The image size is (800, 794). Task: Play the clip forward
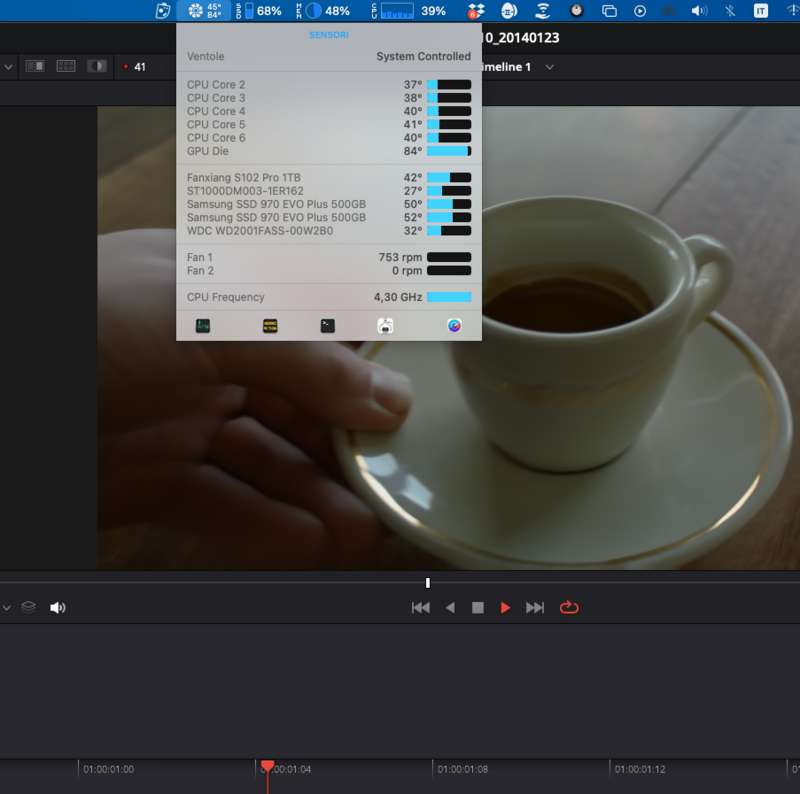(506, 607)
